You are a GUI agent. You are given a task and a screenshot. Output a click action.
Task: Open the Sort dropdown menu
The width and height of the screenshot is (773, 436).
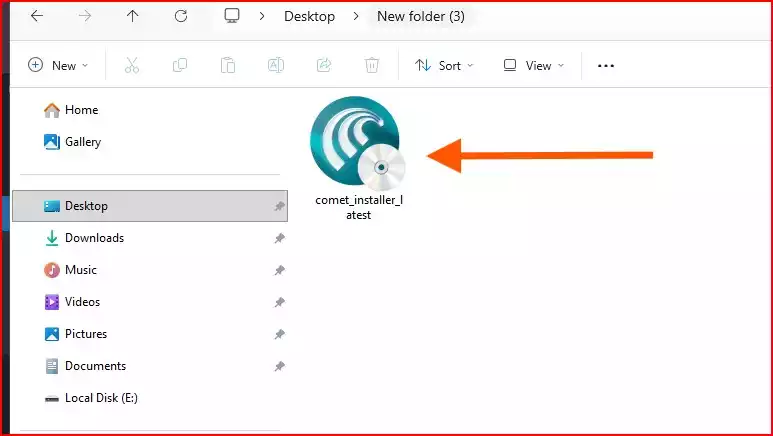444,65
